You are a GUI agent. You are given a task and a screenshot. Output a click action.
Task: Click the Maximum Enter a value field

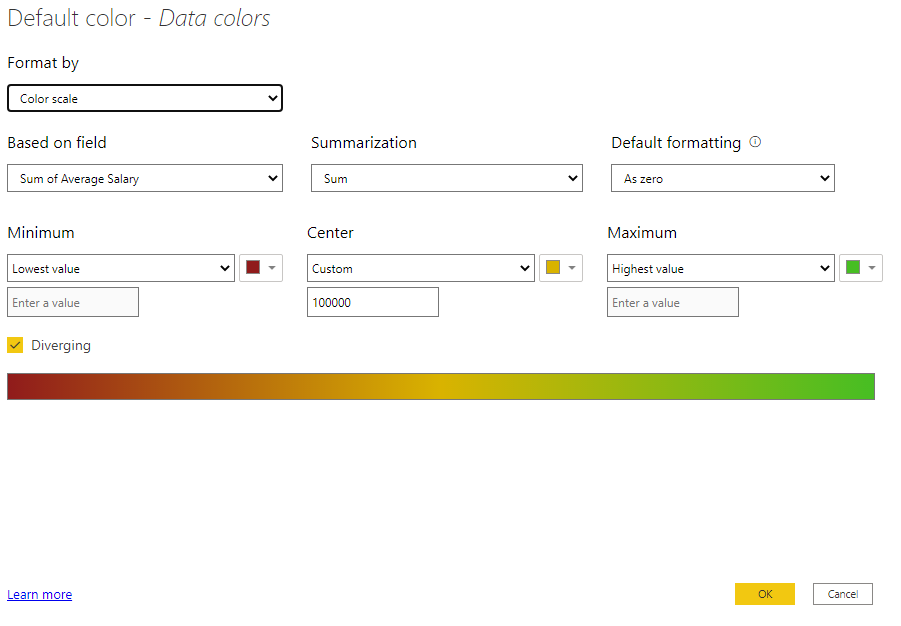click(673, 302)
